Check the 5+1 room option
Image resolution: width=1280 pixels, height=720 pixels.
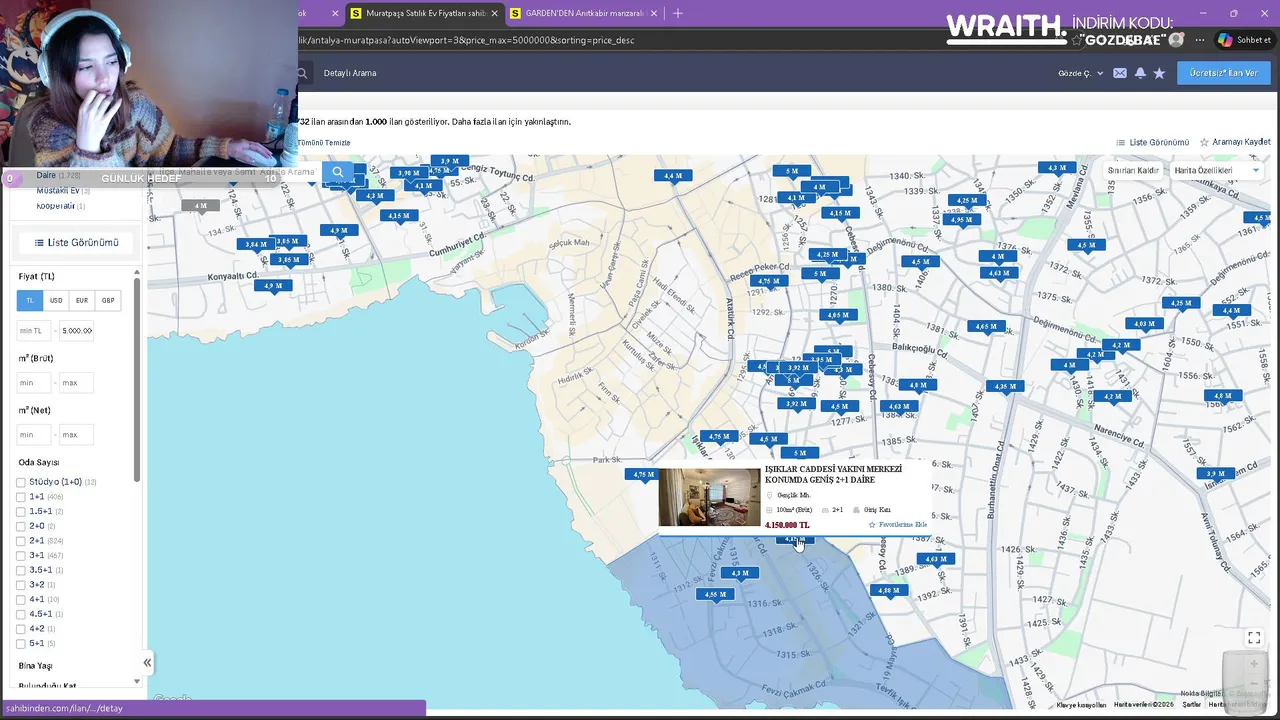[21, 643]
